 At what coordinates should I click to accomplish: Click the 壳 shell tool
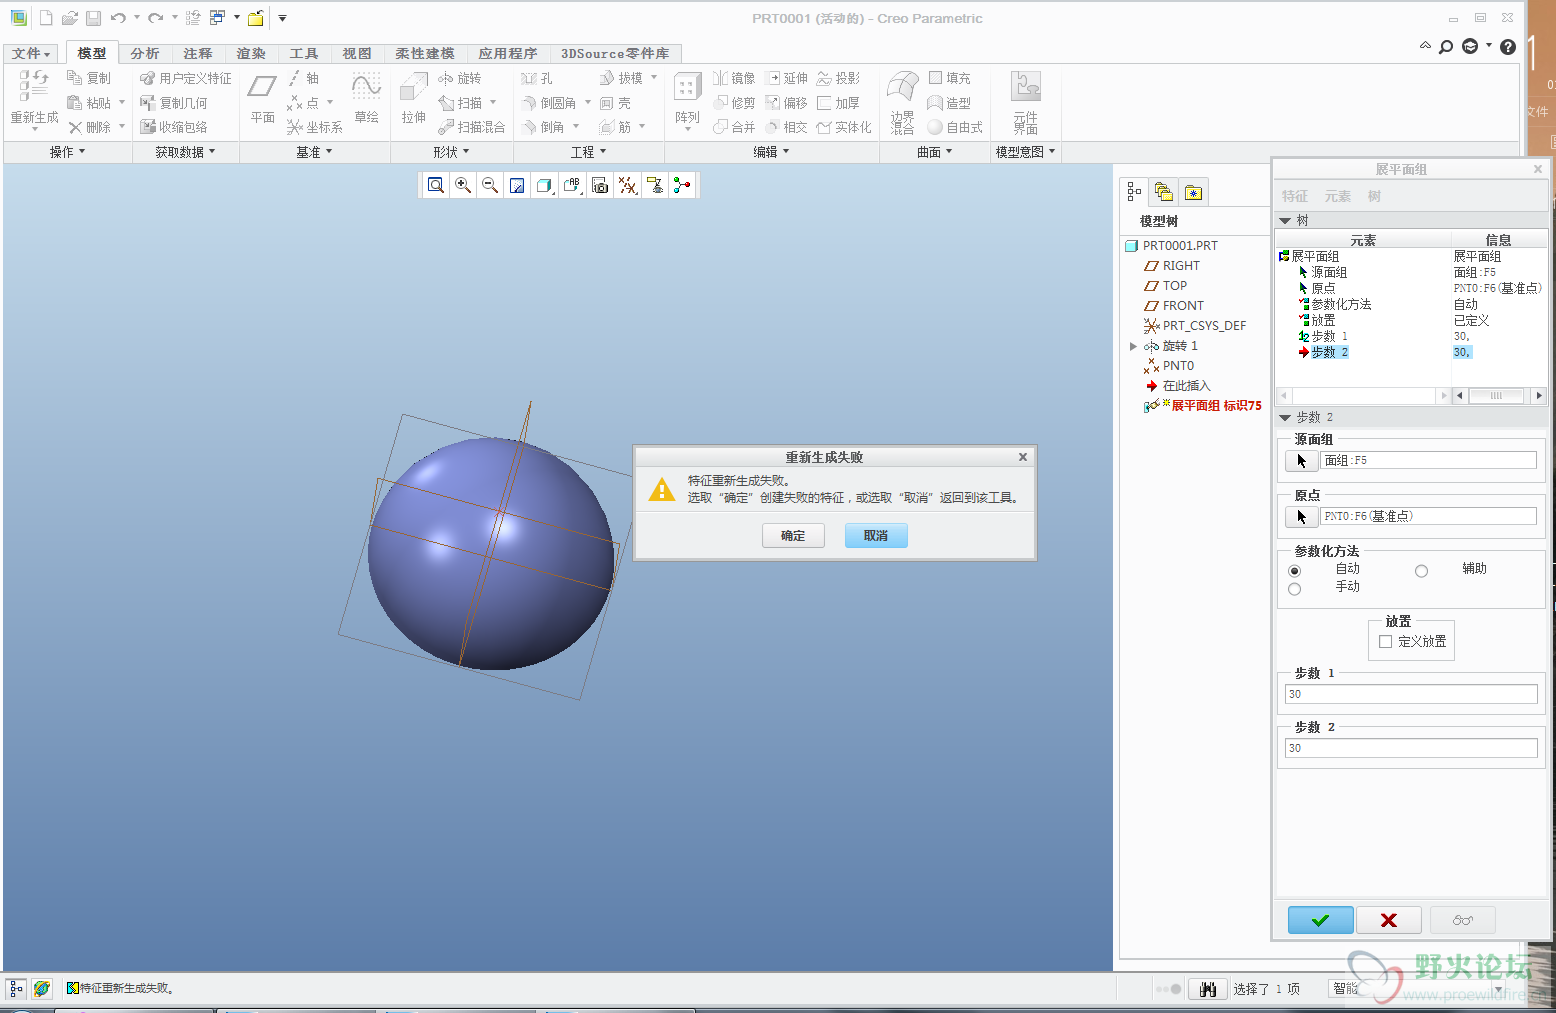615,103
